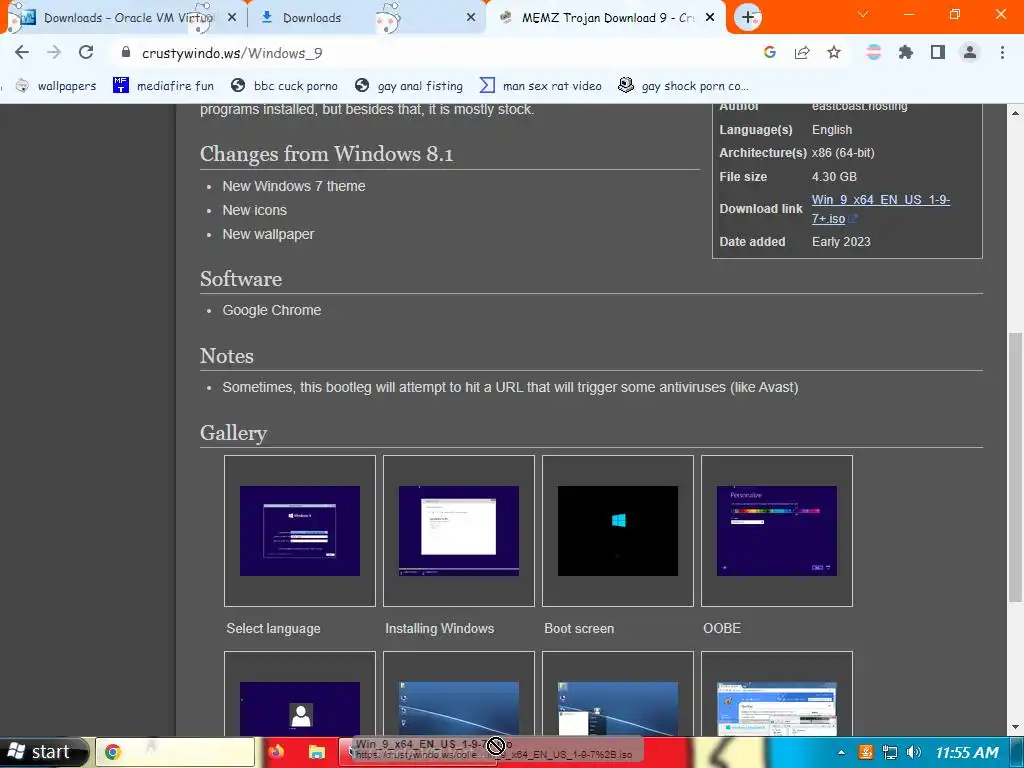
Task: Share this page using the share icon
Action: point(802,52)
